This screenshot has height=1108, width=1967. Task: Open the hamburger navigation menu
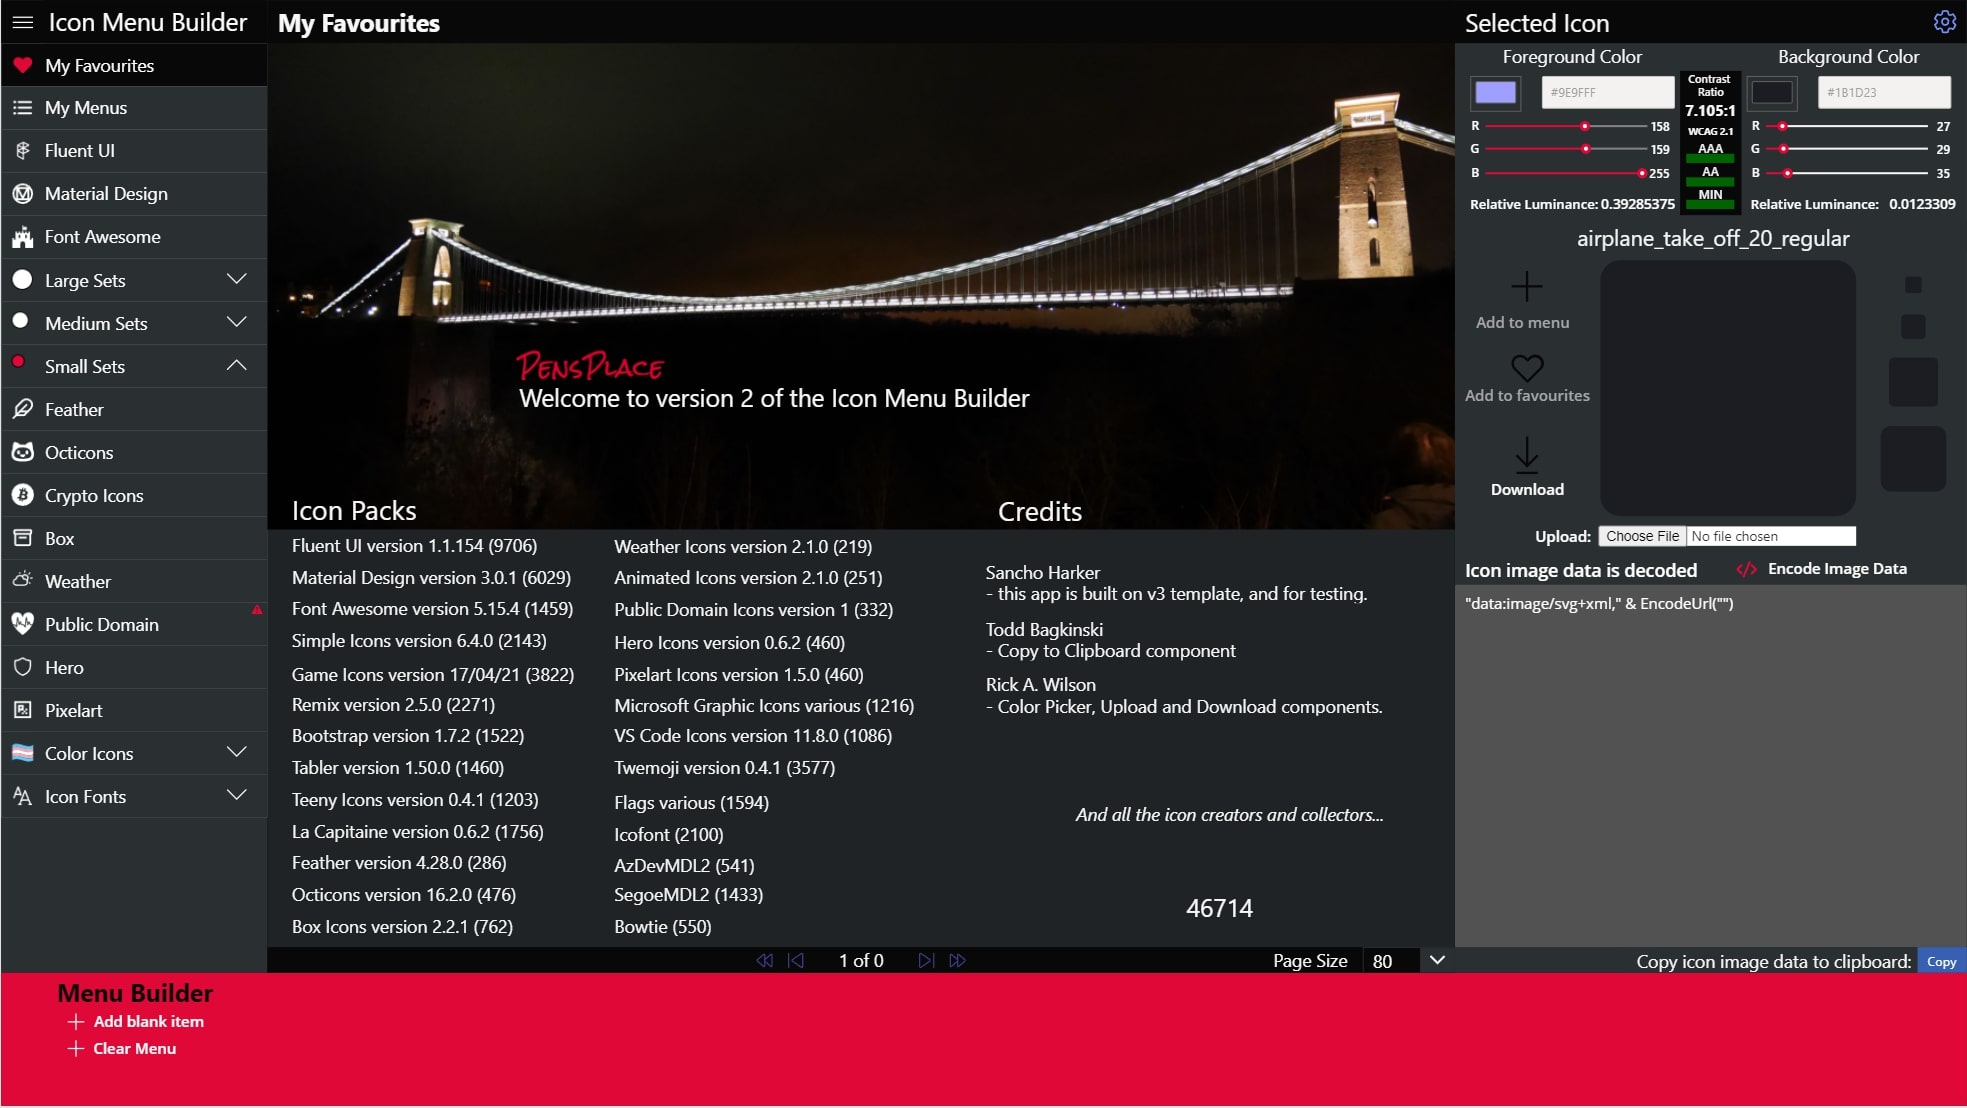click(x=22, y=22)
